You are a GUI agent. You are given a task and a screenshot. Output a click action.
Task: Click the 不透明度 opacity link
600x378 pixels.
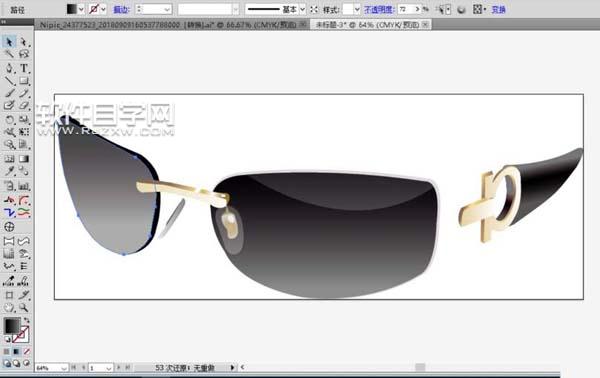pyautogui.click(x=378, y=10)
